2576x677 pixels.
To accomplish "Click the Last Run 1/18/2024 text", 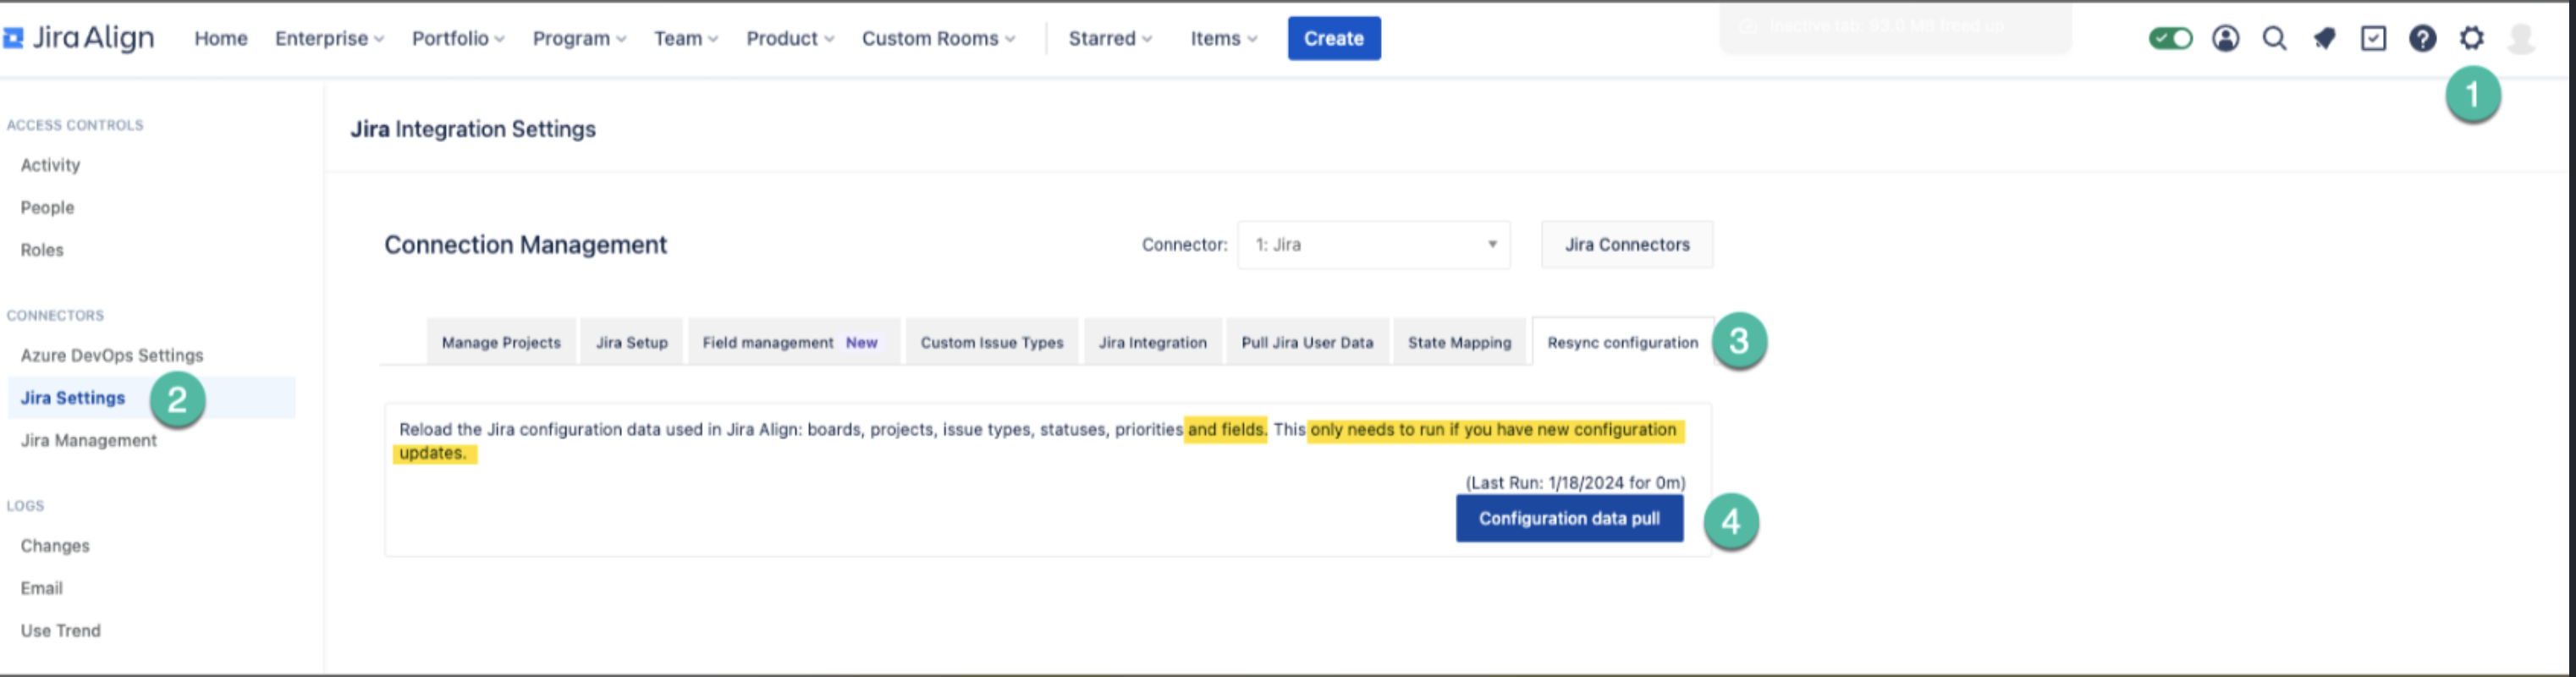I will (x=1576, y=482).
